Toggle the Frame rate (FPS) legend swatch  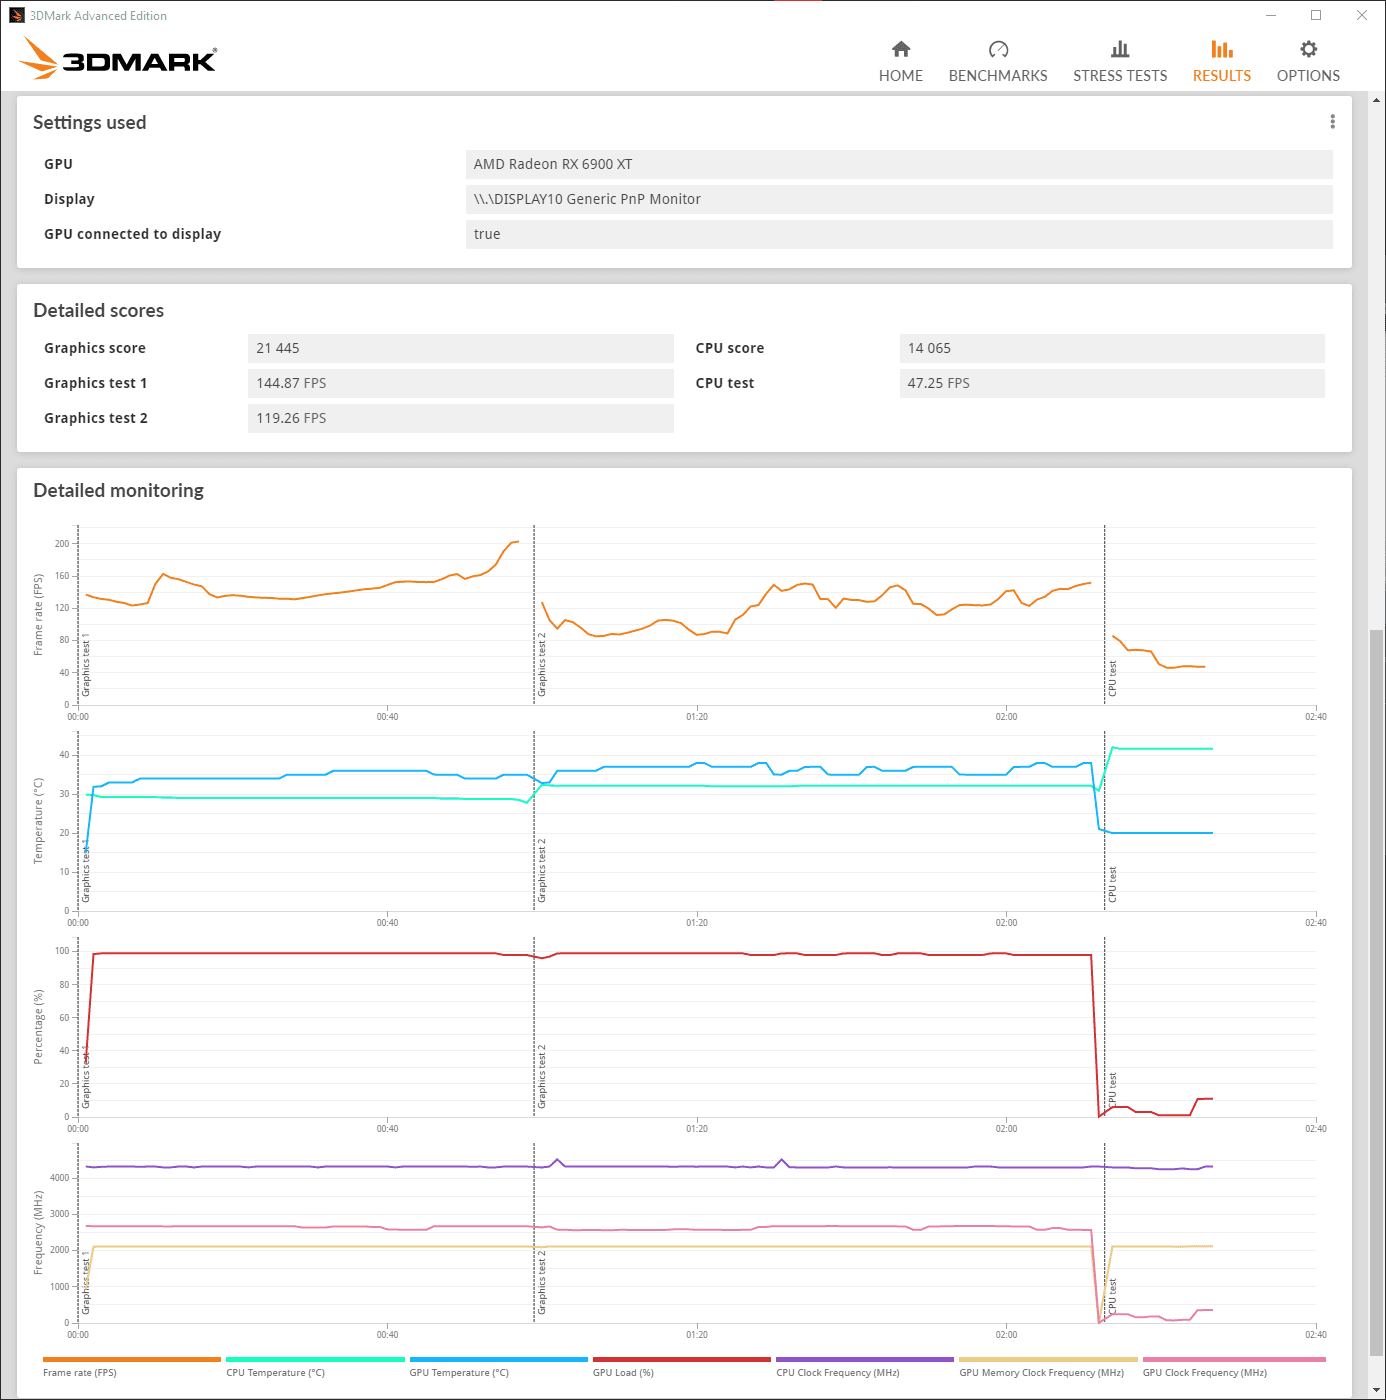point(132,1359)
